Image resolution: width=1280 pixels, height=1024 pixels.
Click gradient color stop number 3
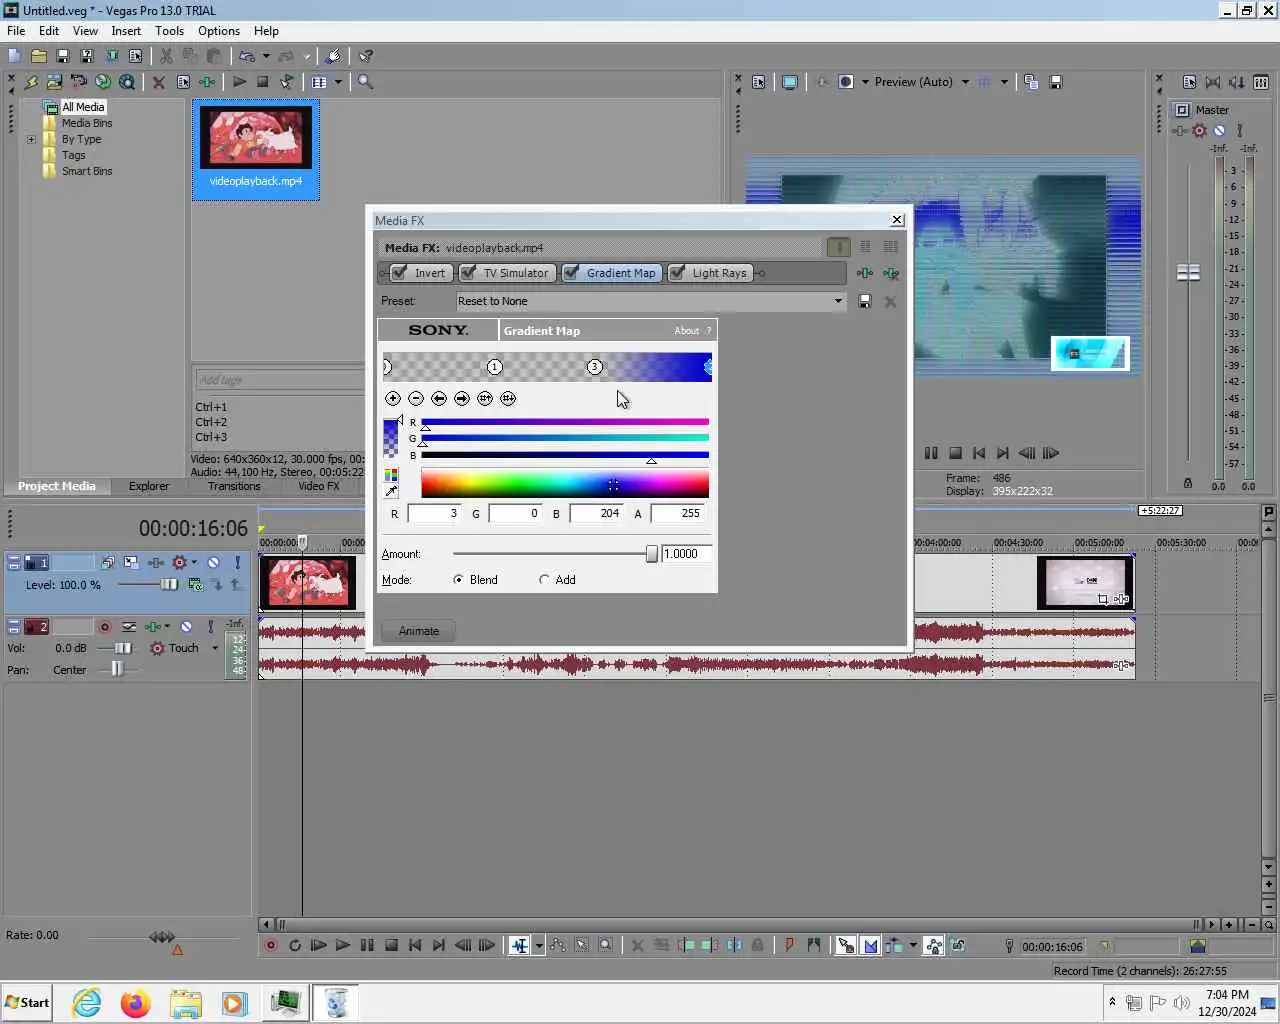[594, 367]
